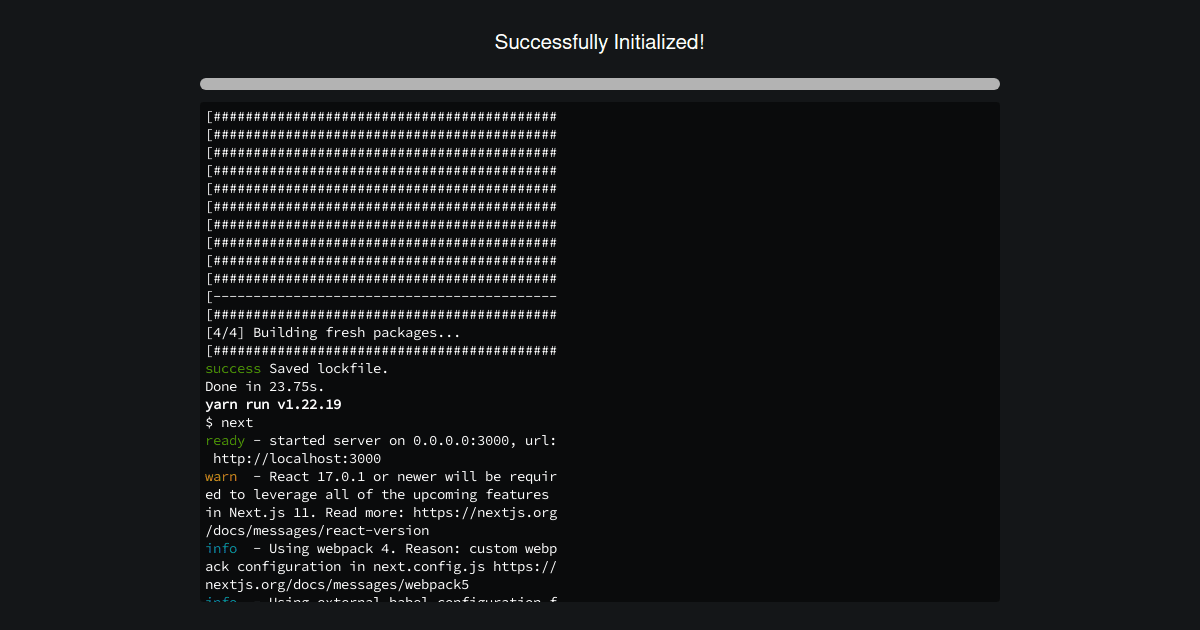
Task: Select the "$ next" command line
Action: pyautogui.click(x=229, y=423)
